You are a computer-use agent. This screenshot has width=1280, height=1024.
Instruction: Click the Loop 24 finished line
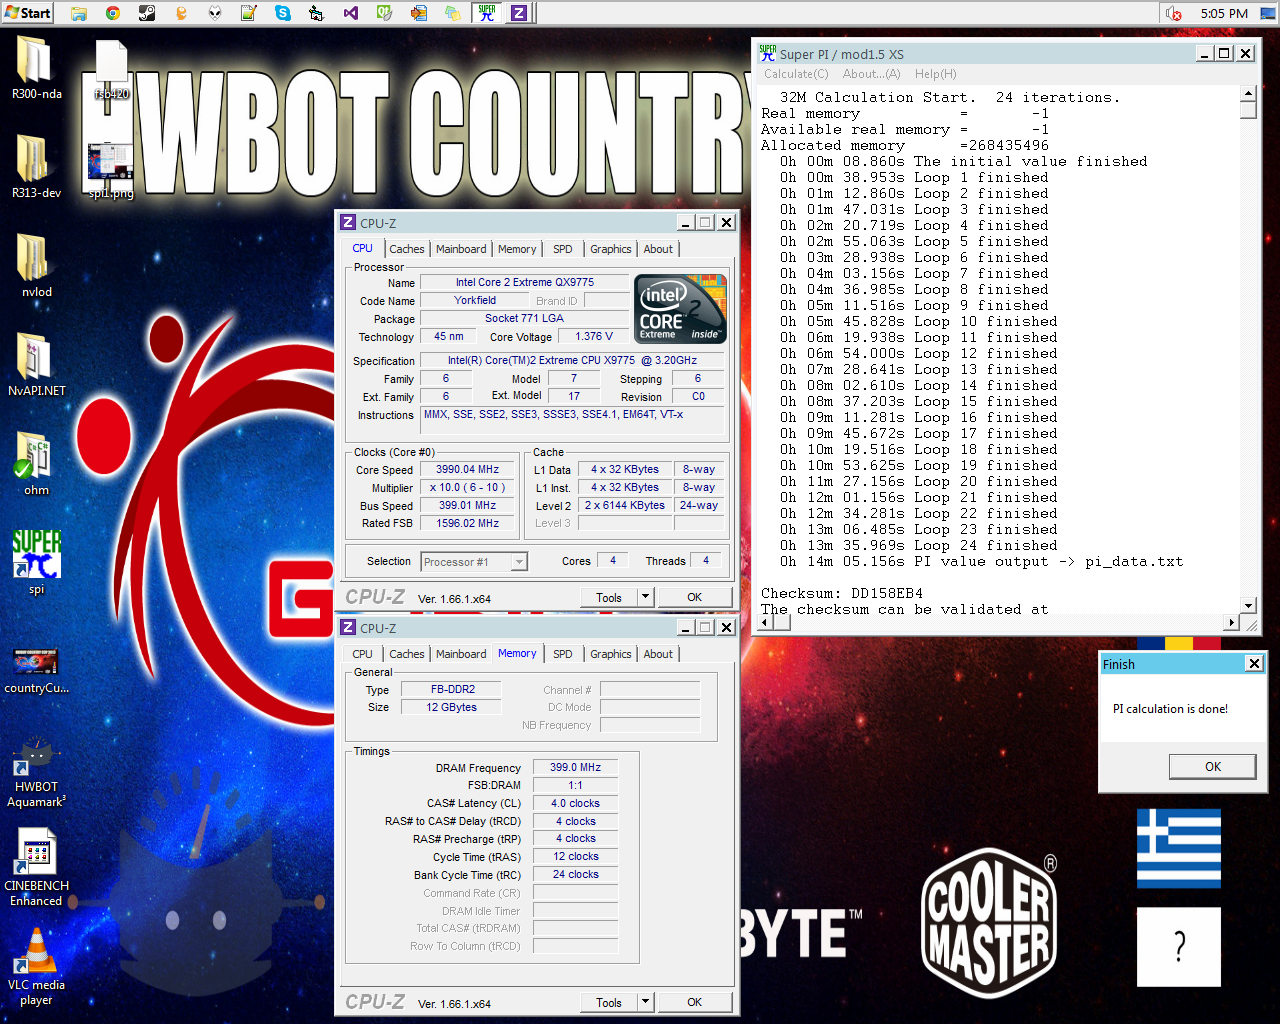[x=918, y=545]
